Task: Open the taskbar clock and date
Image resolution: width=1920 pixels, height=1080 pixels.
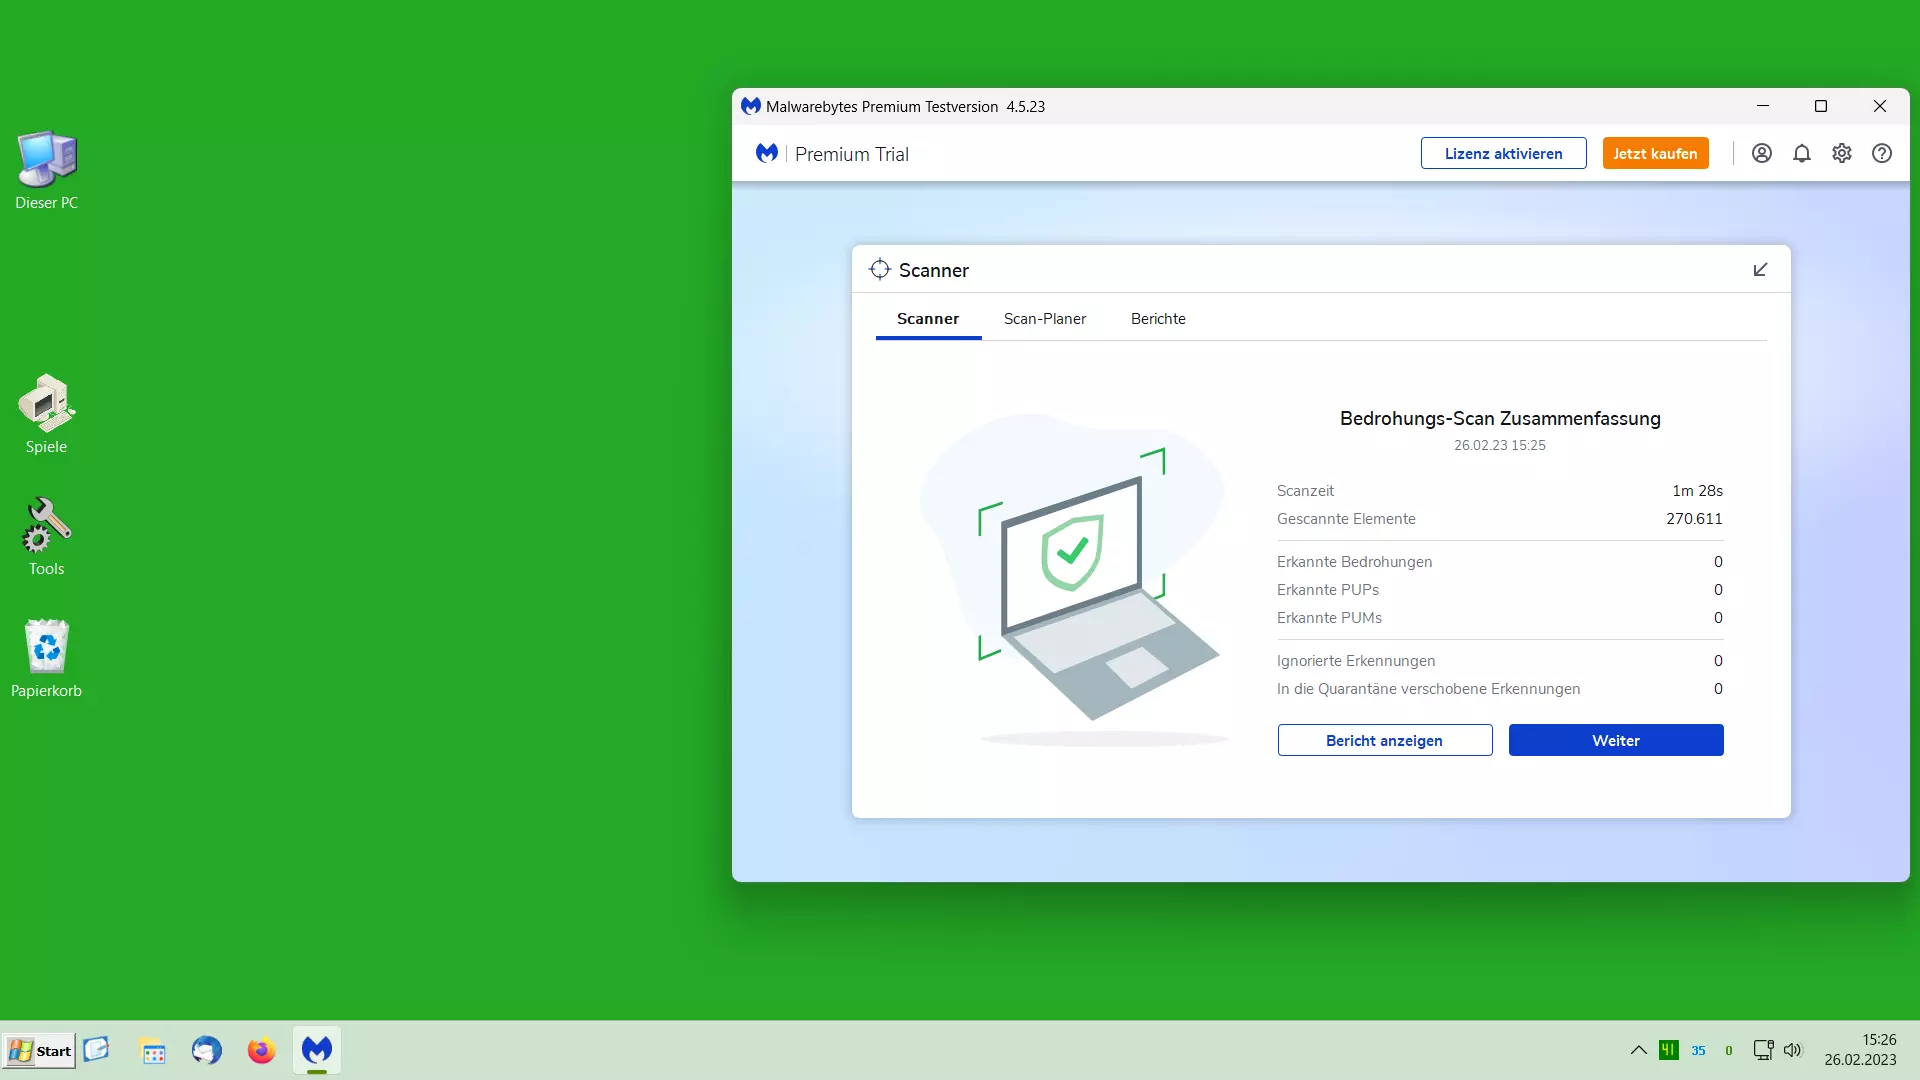Action: [x=1860, y=1050]
